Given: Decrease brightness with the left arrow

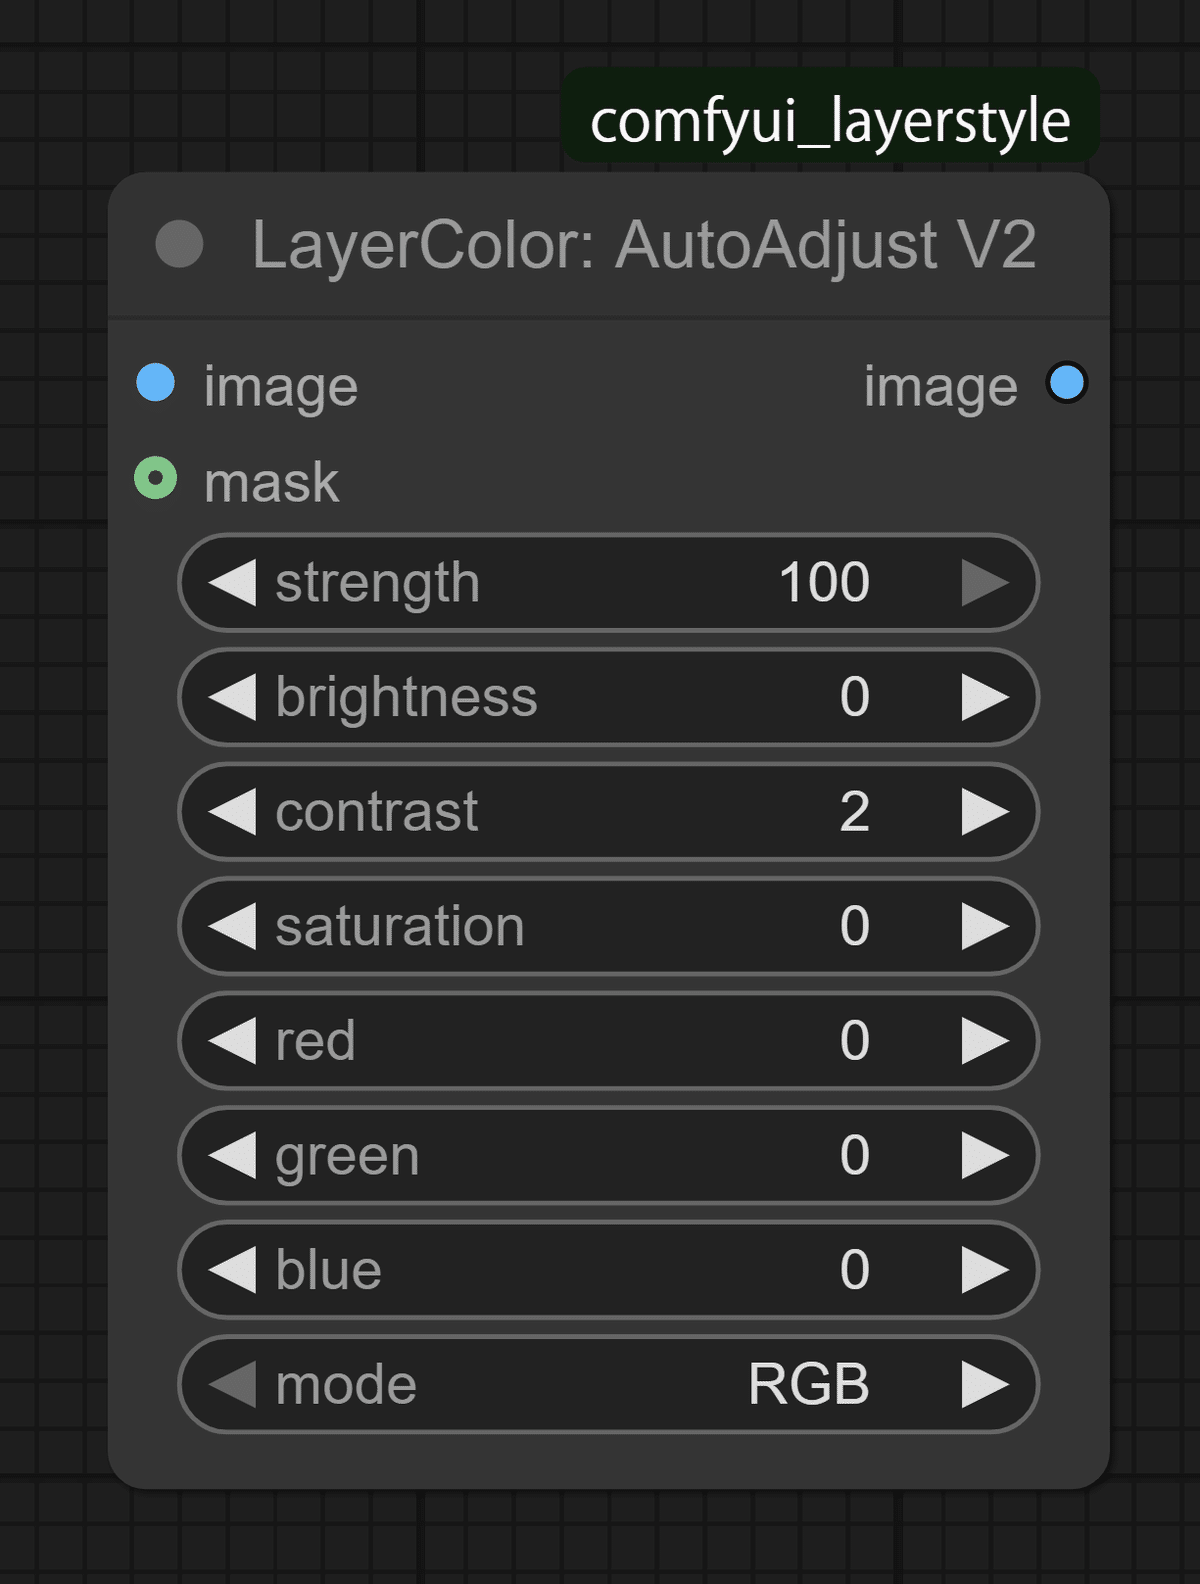Looking at the screenshot, I should point(233,697).
